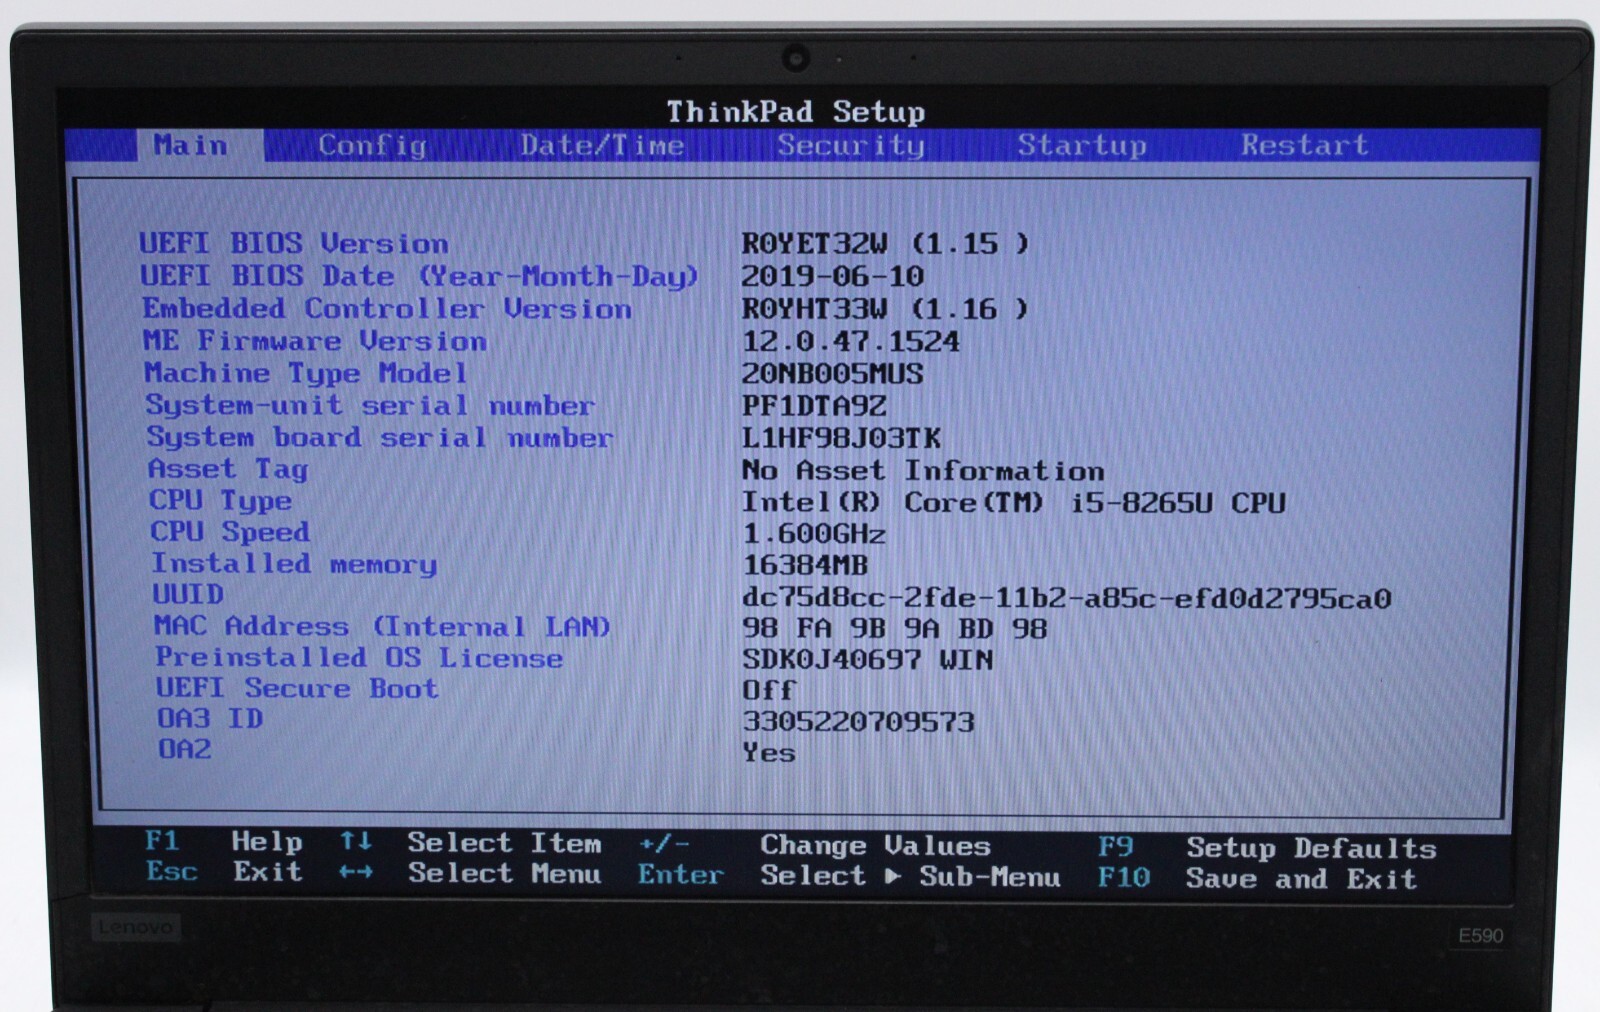Screen dimensions: 1600x1012
Task: Click the up/down arrows Select Item icon
Action: point(355,841)
